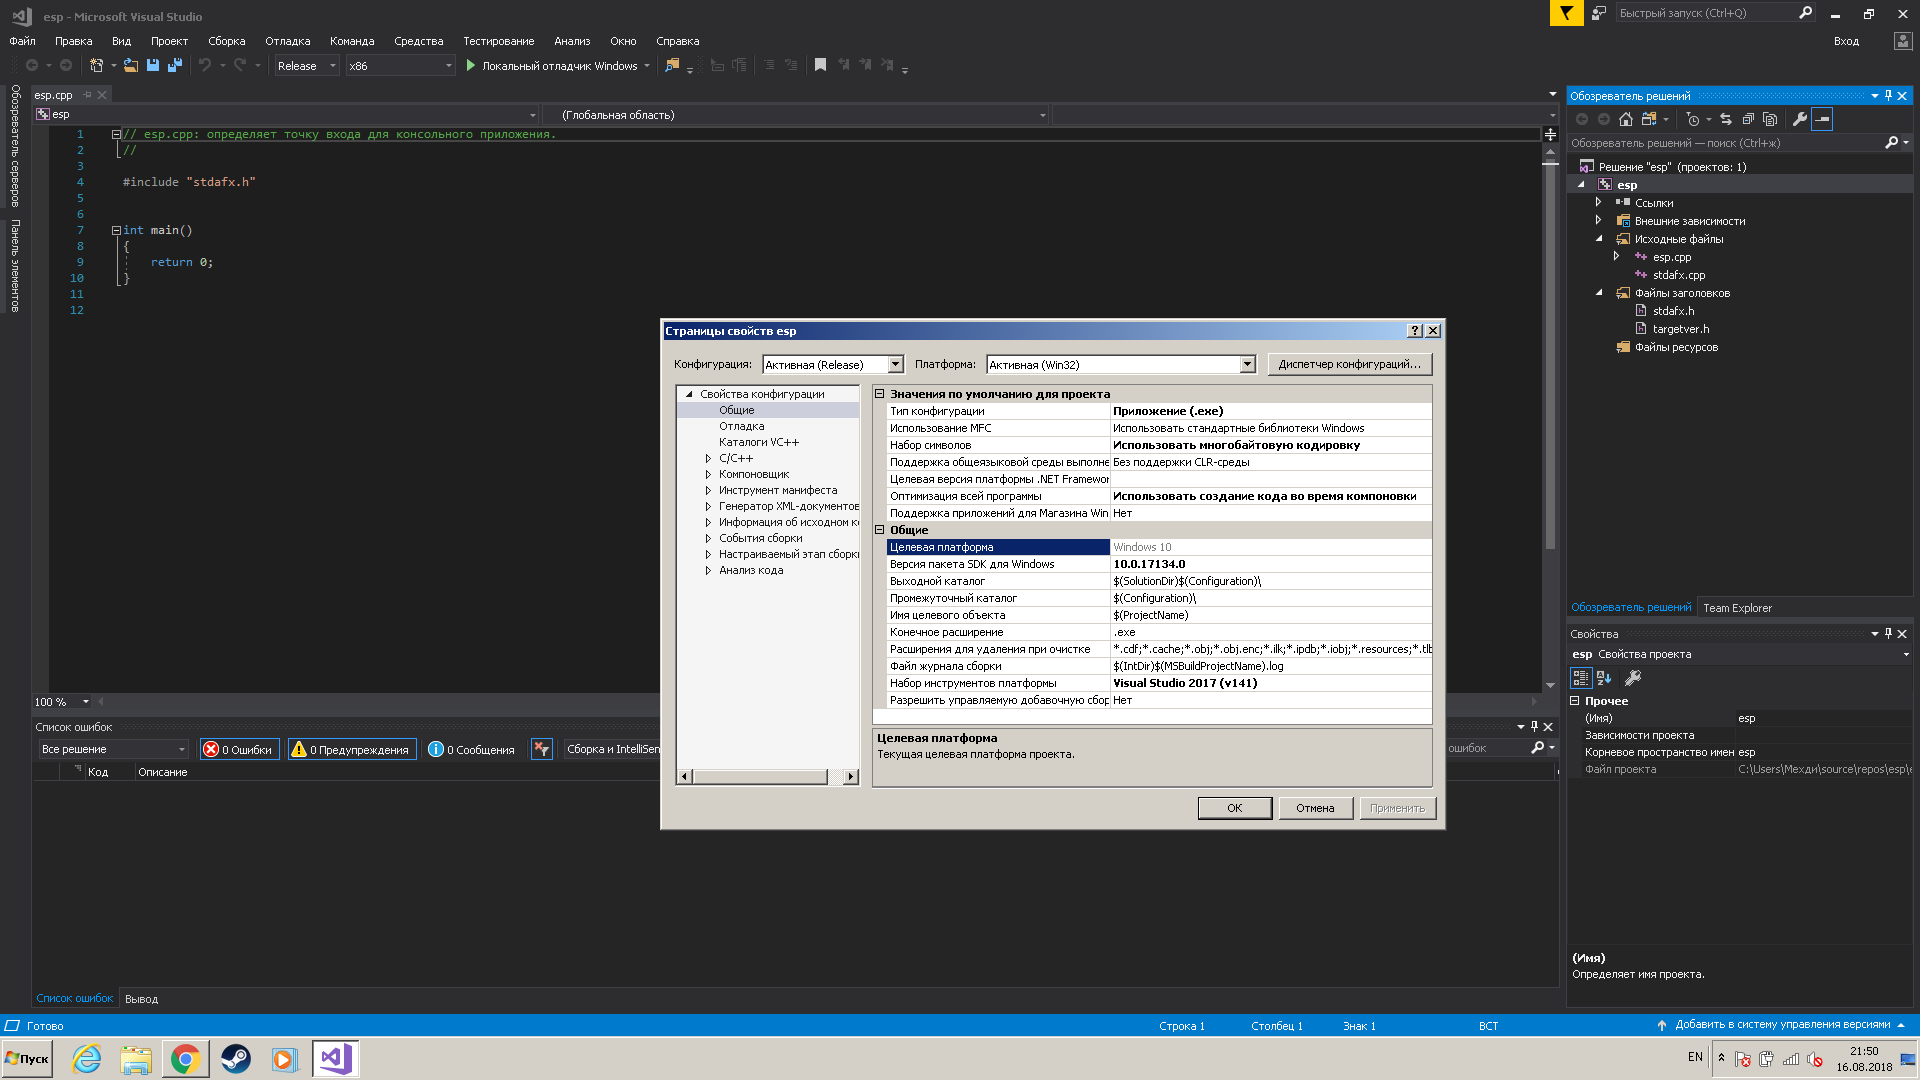Open the Платформа dropdown
1920x1080 pixels.
tap(1247, 364)
